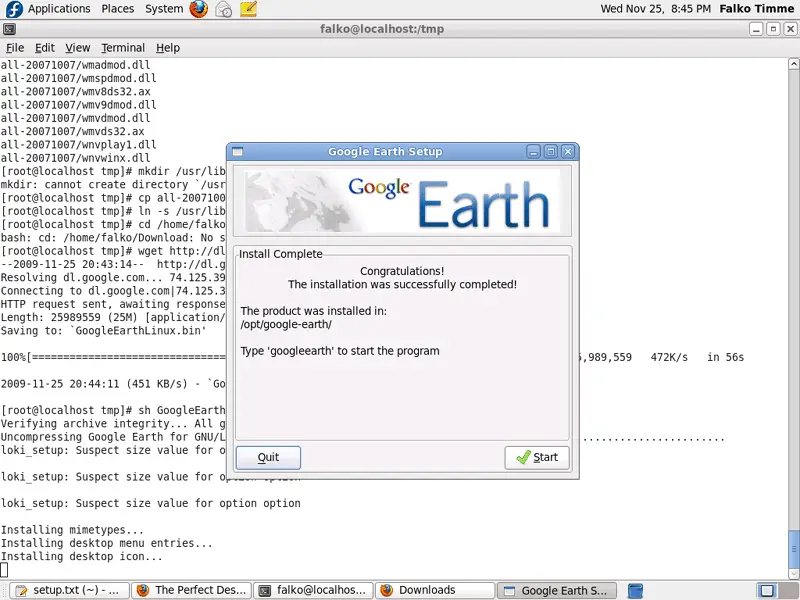Click the terminal cursor on the last line

4,570
